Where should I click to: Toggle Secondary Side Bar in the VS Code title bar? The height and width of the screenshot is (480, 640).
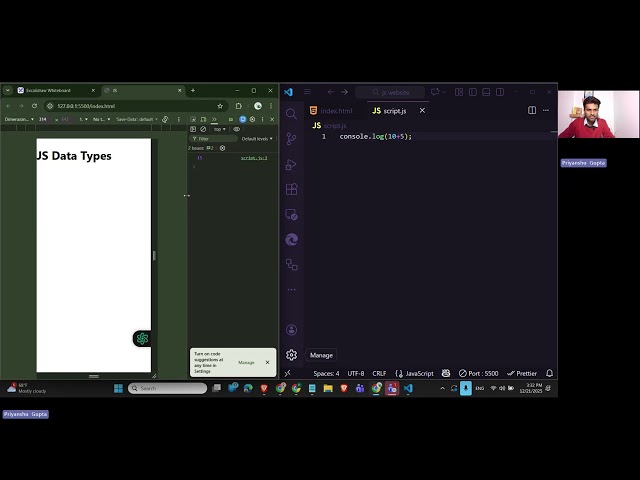point(500,92)
